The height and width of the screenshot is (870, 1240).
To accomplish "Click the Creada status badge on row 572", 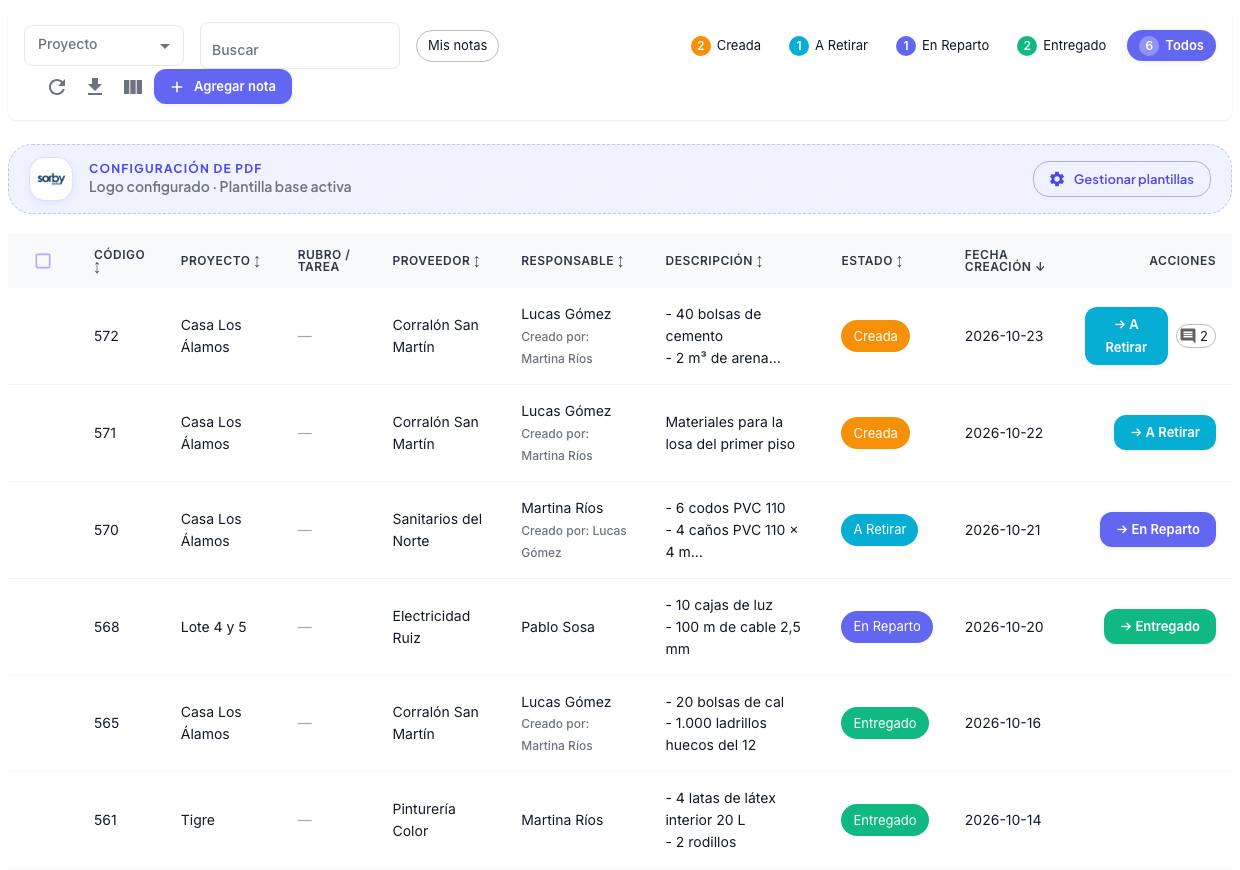I will click(x=875, y=336).
